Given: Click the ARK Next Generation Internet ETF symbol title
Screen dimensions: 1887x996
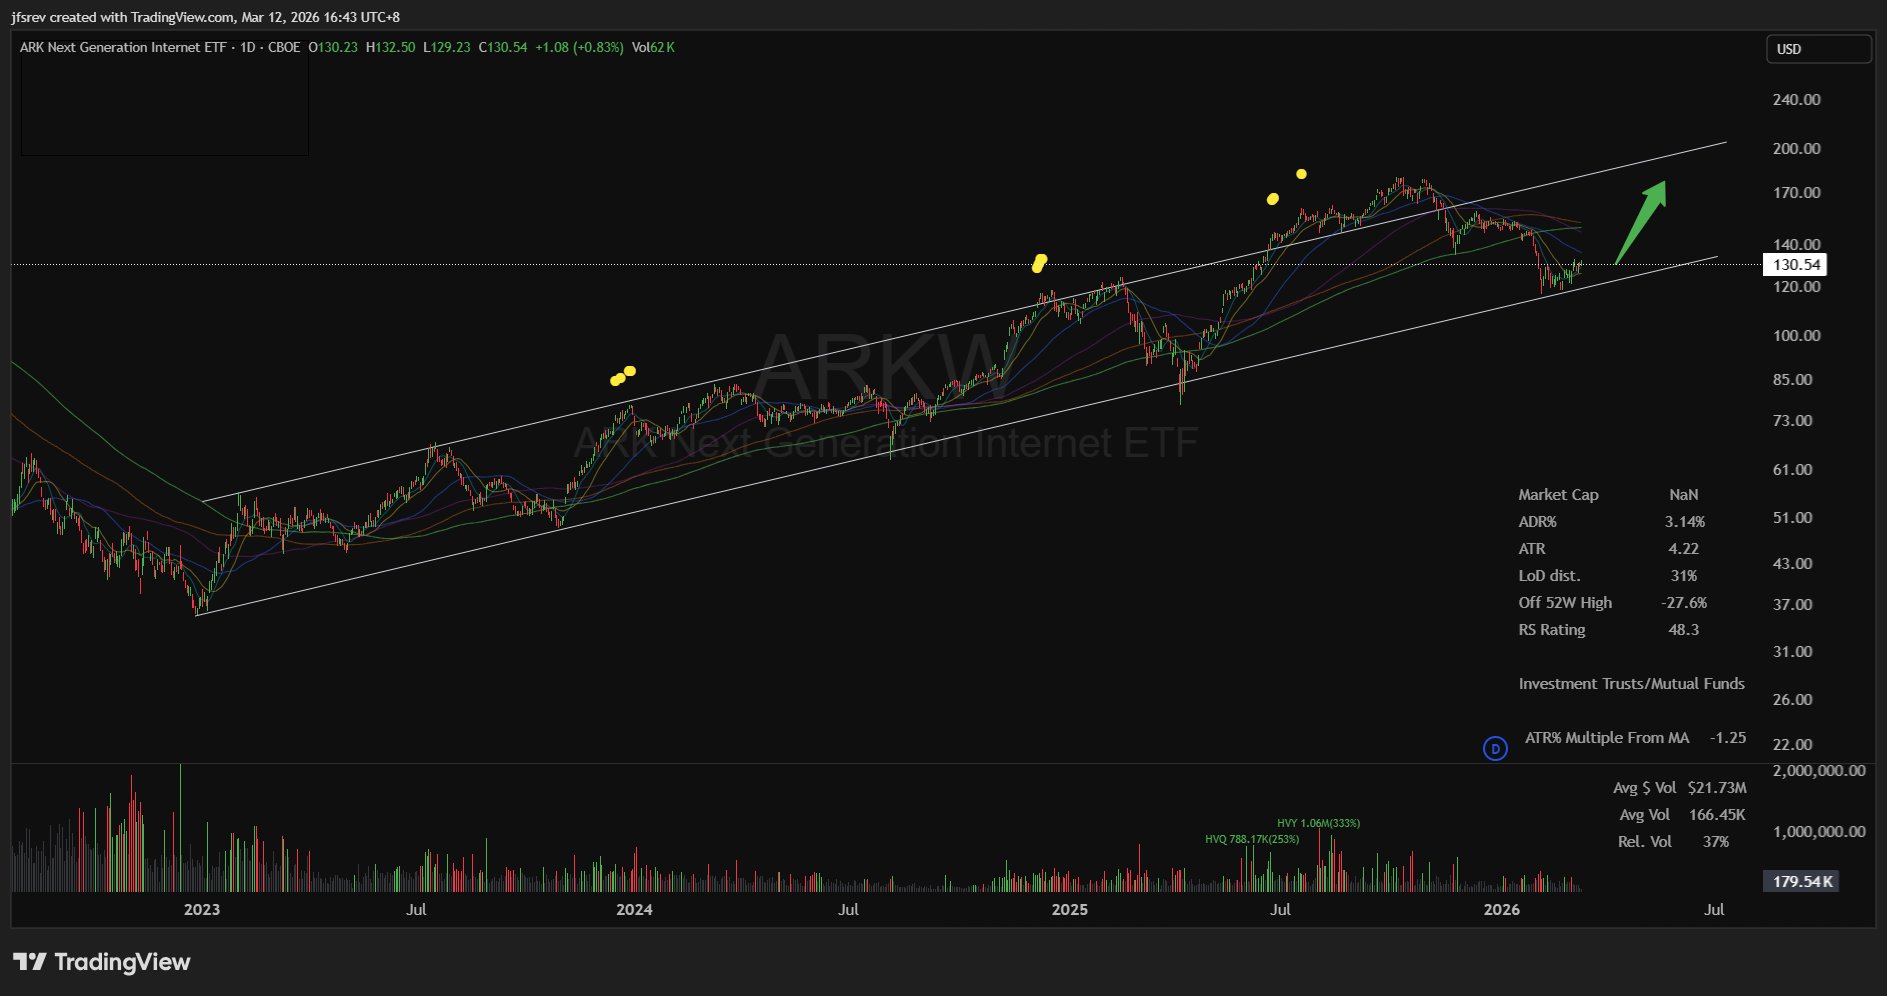Looking at the screenshot, I should (x=123, y=47).
